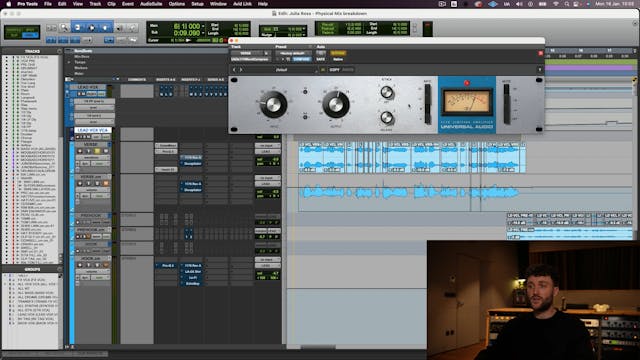Click the input pad button above the knobs
The image size is (640, 360).
tap(305, 92)
